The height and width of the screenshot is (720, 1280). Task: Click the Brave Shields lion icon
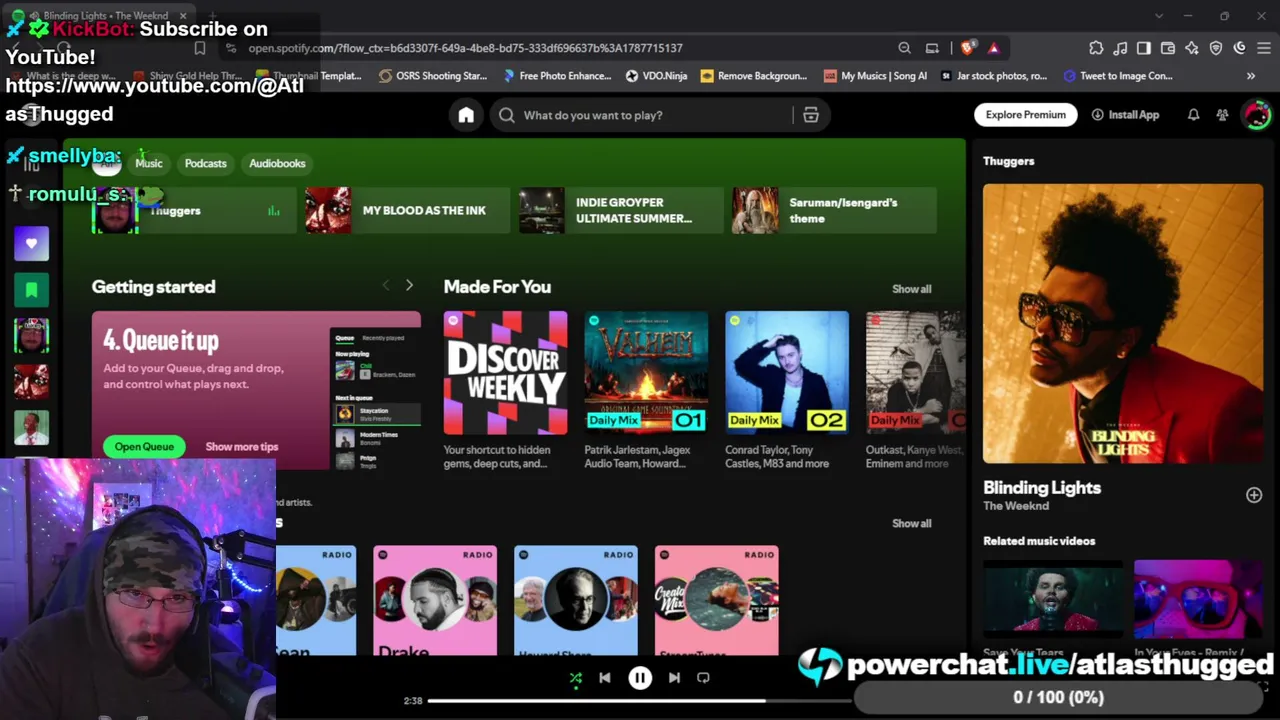click(967, 48)
